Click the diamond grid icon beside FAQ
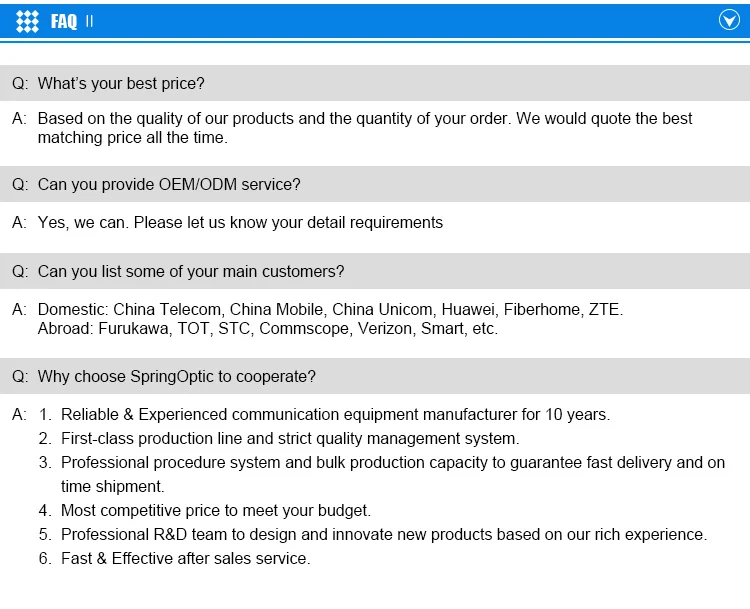 27,21
